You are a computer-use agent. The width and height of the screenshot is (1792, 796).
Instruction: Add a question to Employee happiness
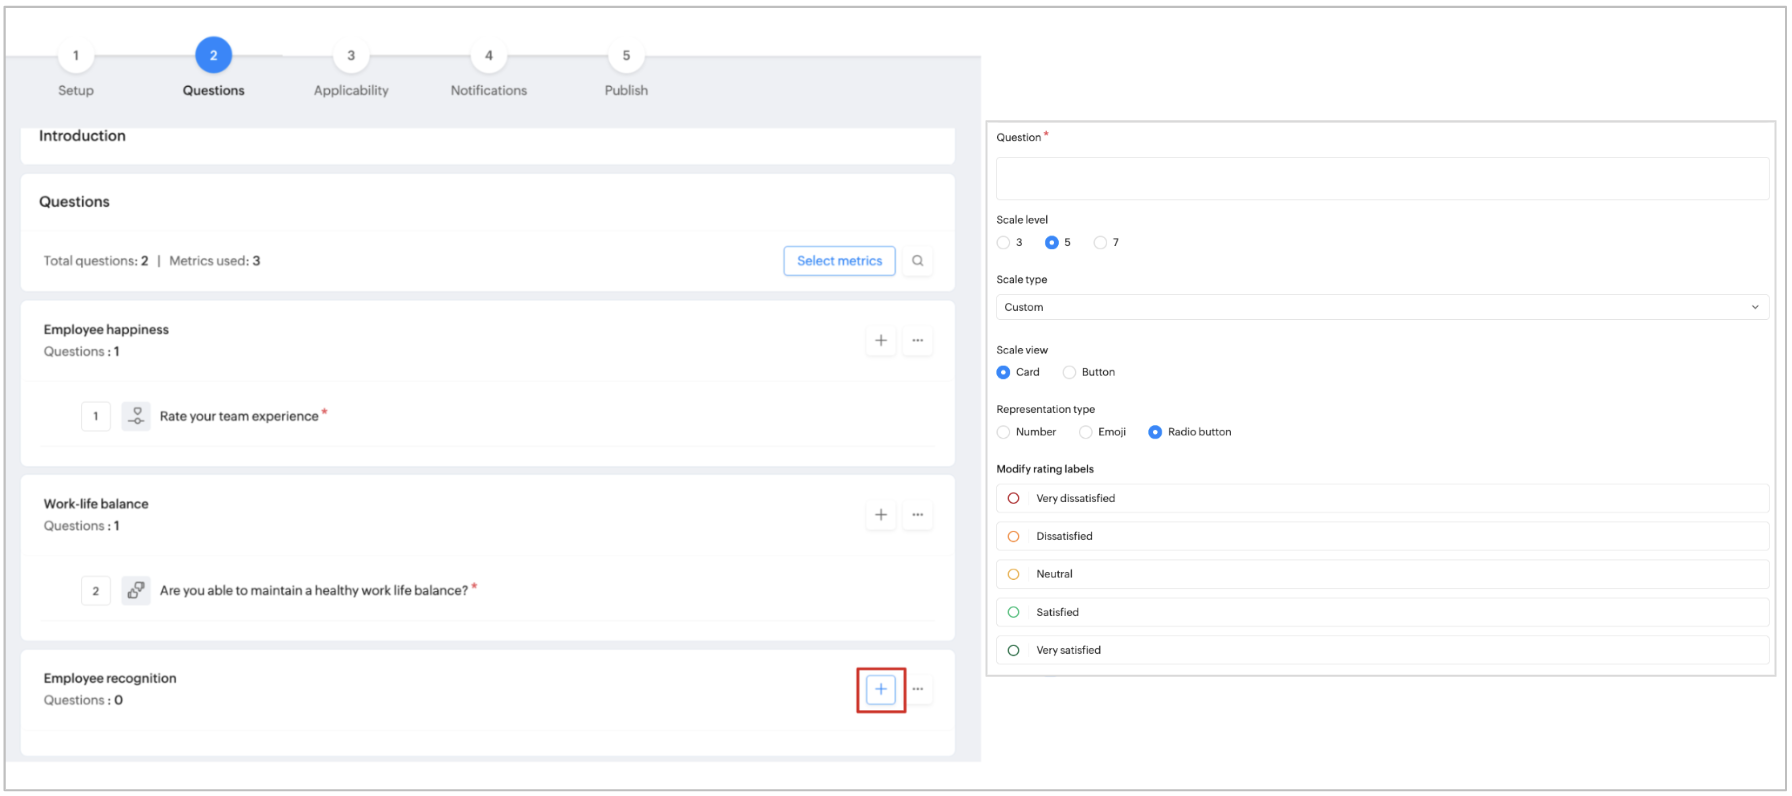[880, 341]
